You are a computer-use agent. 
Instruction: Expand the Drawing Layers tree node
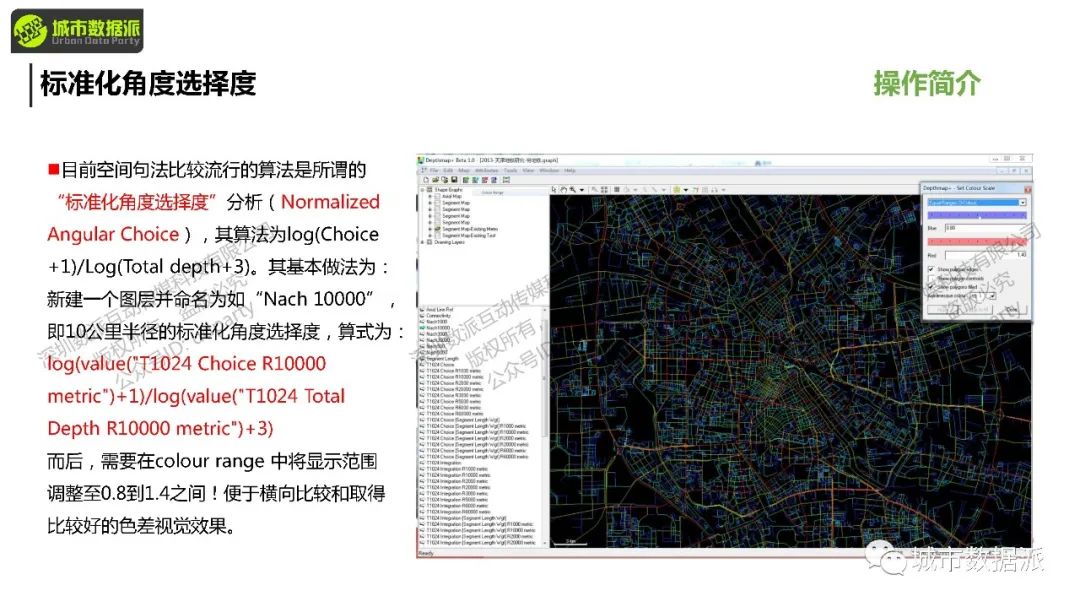pos(422,242)
